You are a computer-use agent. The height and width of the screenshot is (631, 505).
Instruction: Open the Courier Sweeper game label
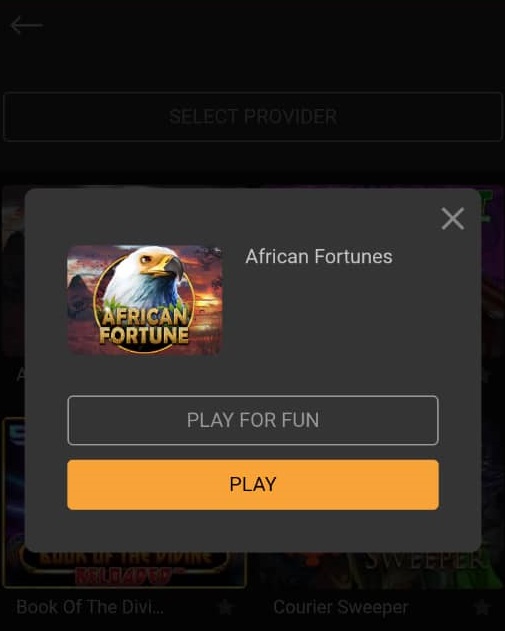(341, 607)
